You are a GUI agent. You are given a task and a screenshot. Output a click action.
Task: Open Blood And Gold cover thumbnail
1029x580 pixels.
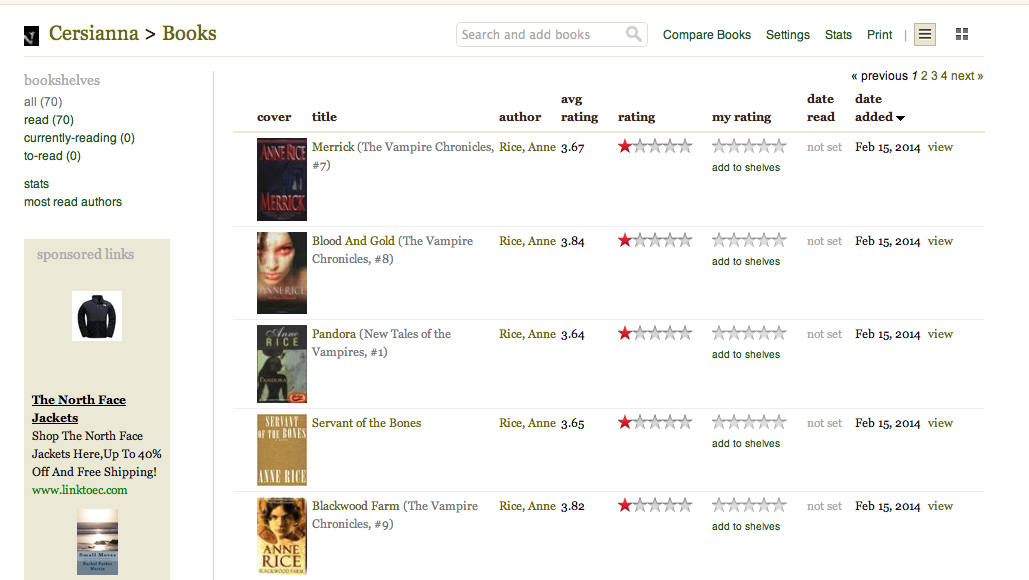282,273
